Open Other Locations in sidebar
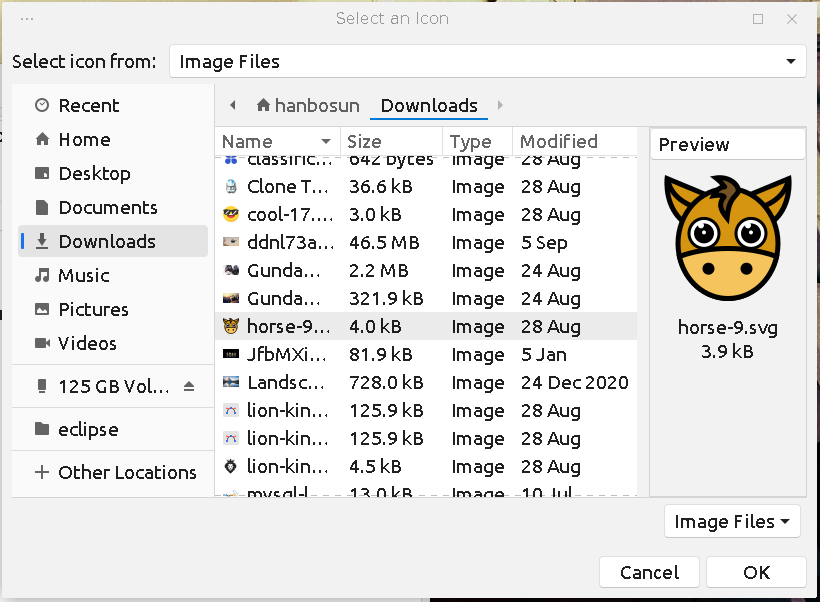Viewport: 820px width, 602px height. [x=114, y=472]
